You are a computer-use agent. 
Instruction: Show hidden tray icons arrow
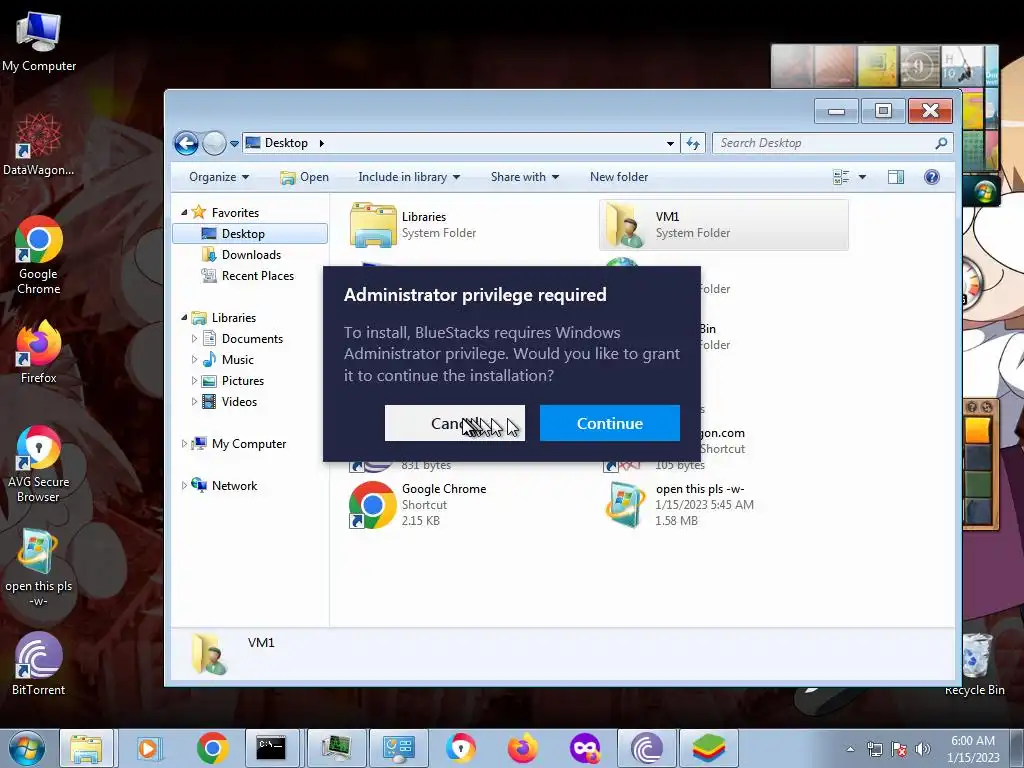pyautogui.click(x=850, y=749)
